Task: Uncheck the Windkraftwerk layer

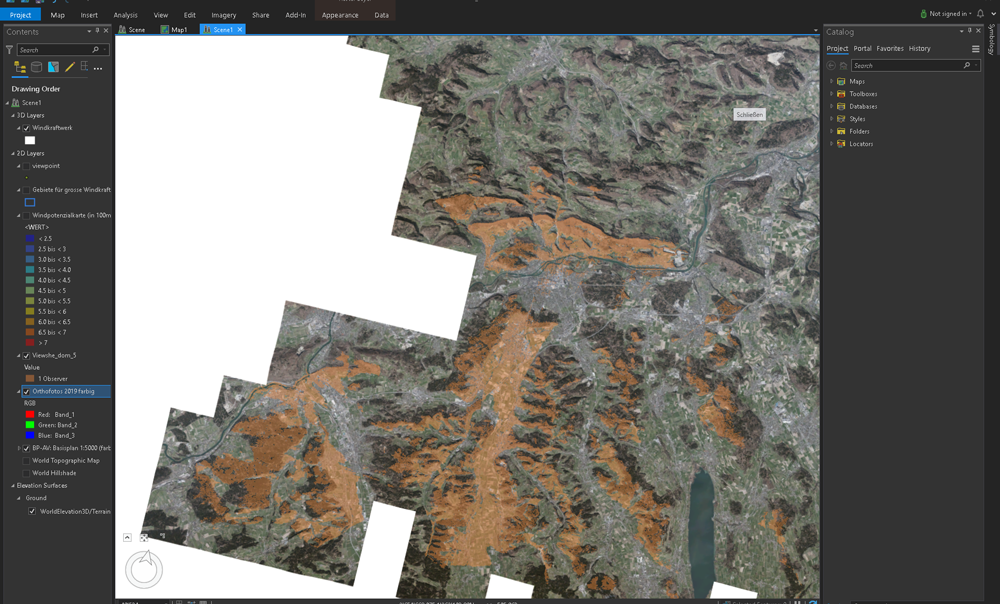Action: (x=27, y=128)
